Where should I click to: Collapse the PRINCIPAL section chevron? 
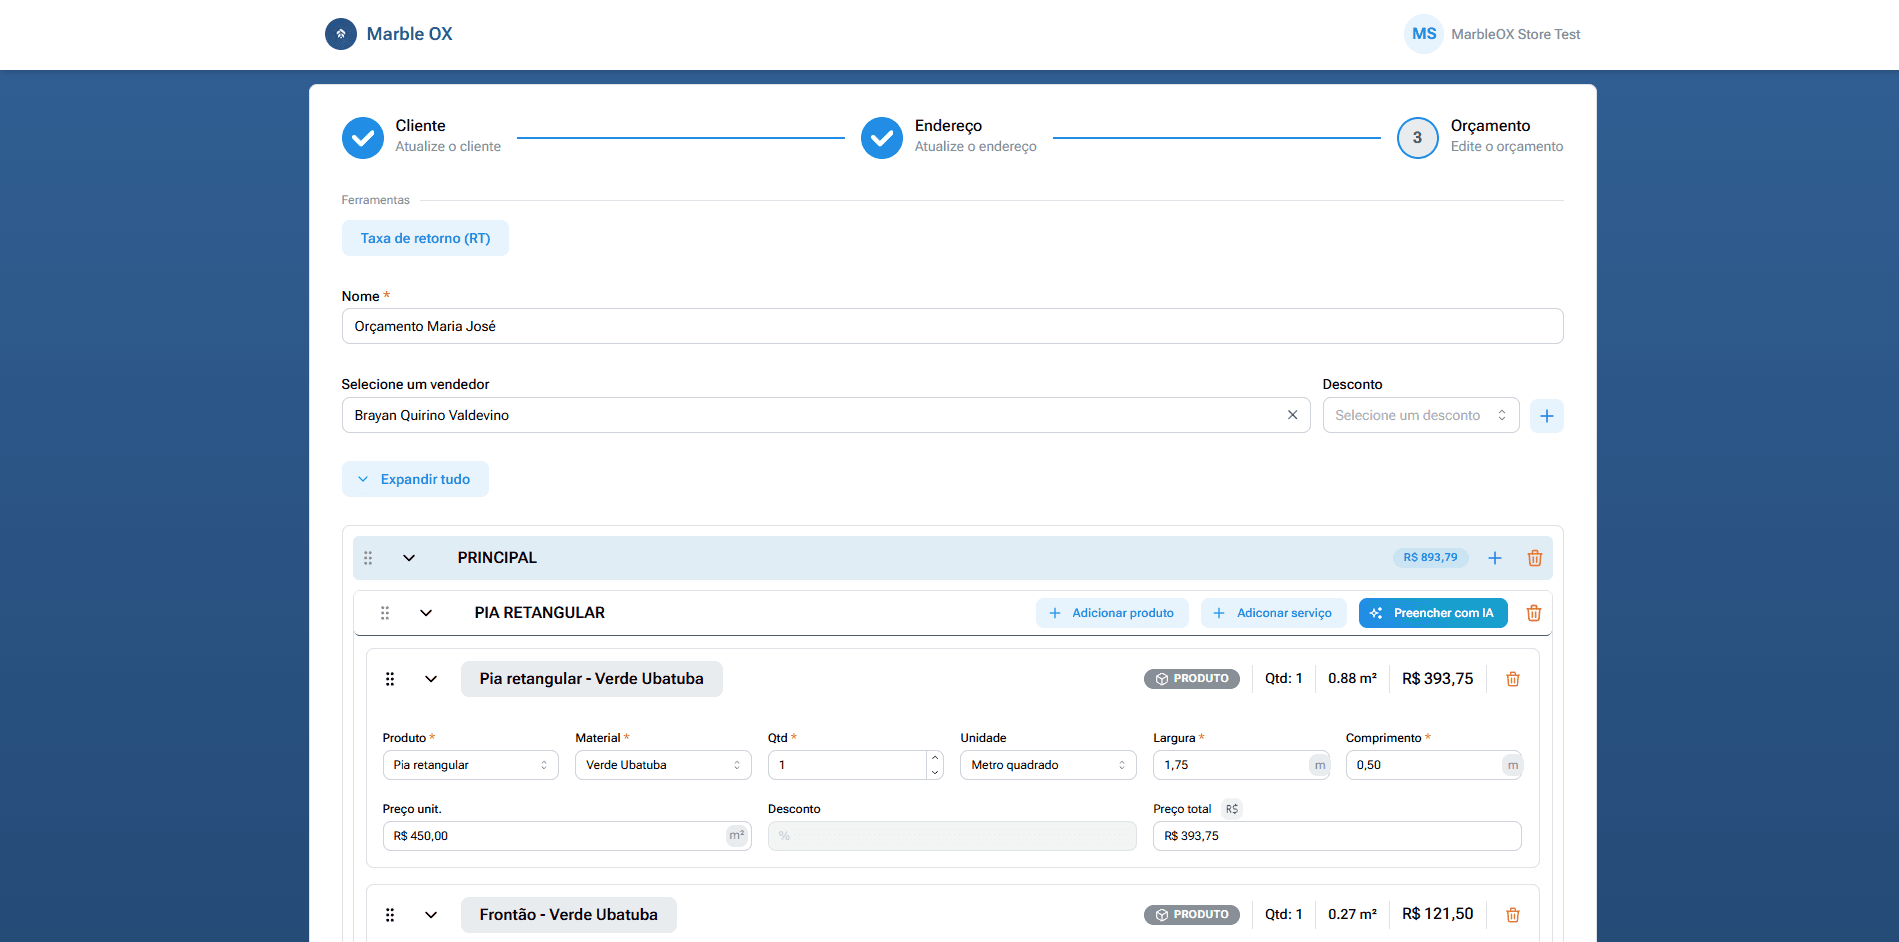tap(409, 558)
